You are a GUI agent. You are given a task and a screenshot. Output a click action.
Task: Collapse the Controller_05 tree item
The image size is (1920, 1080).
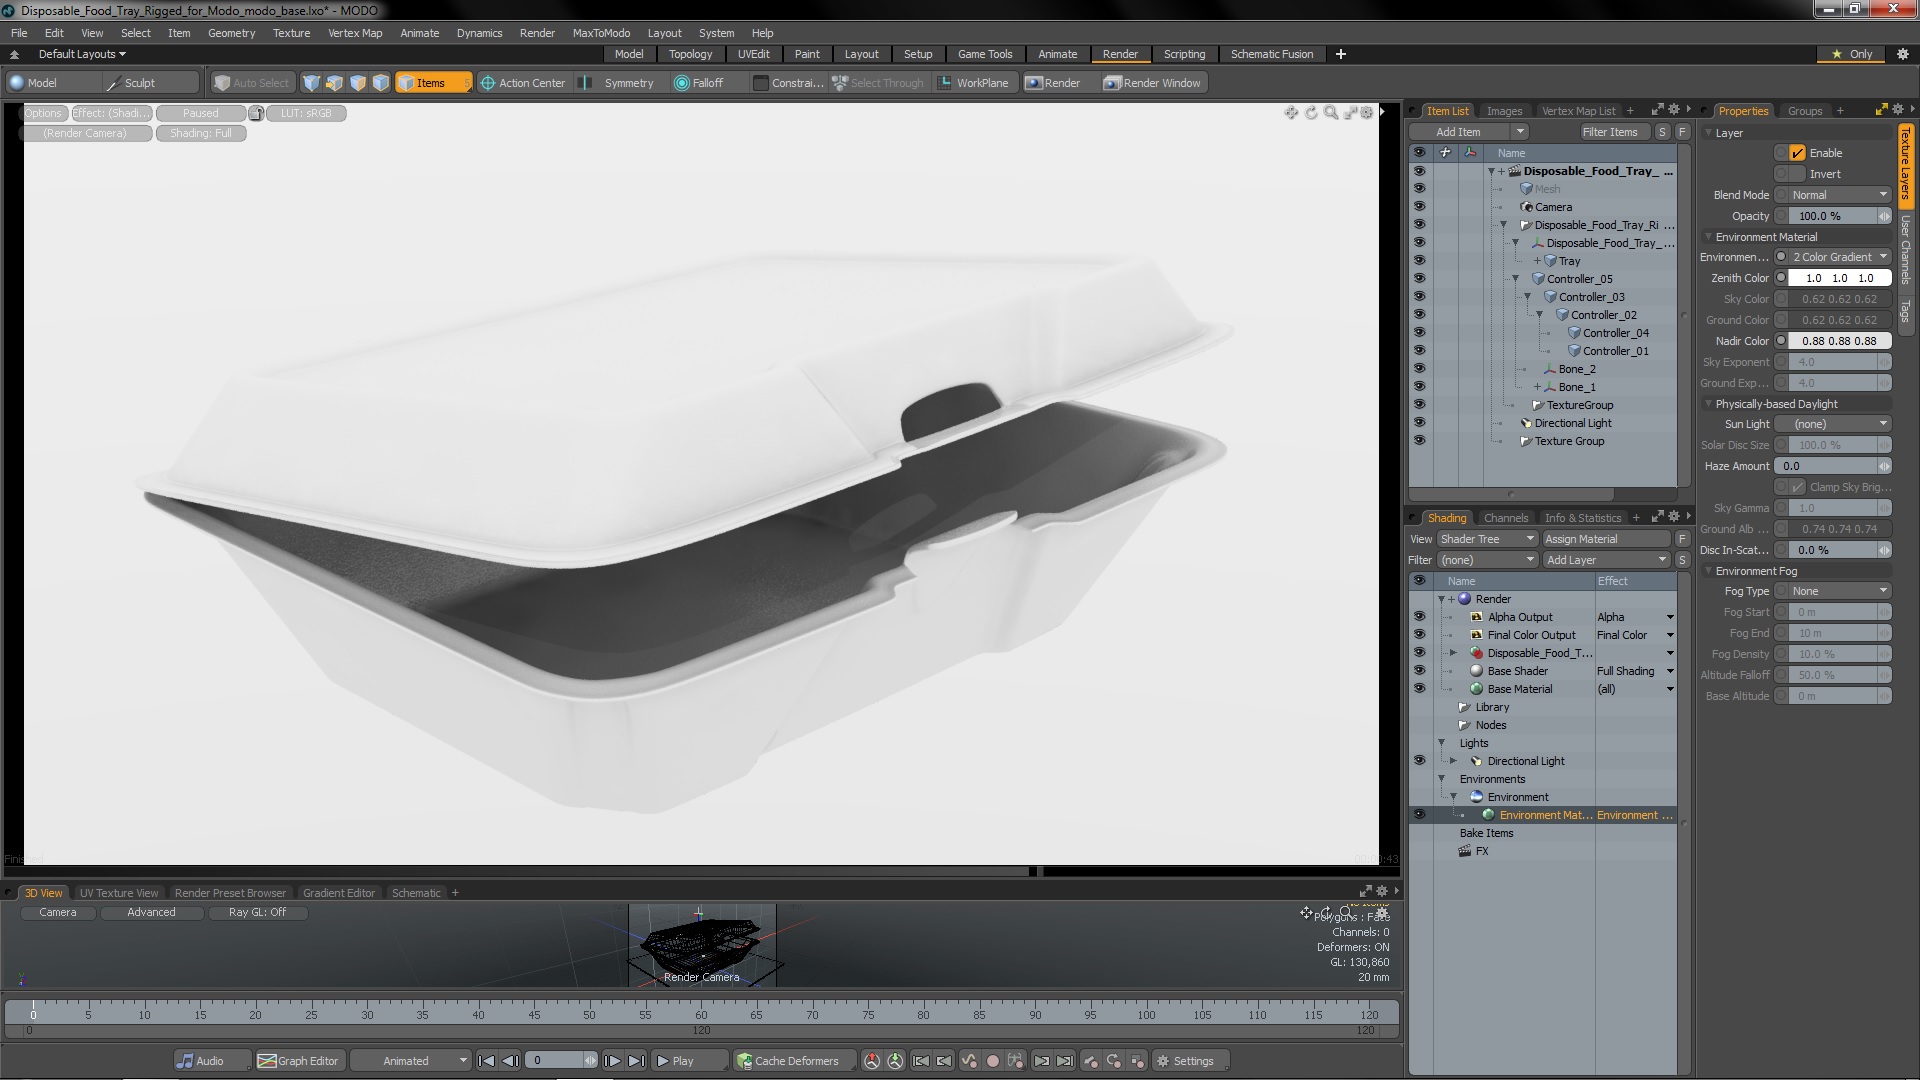(x=1515, y=279)
